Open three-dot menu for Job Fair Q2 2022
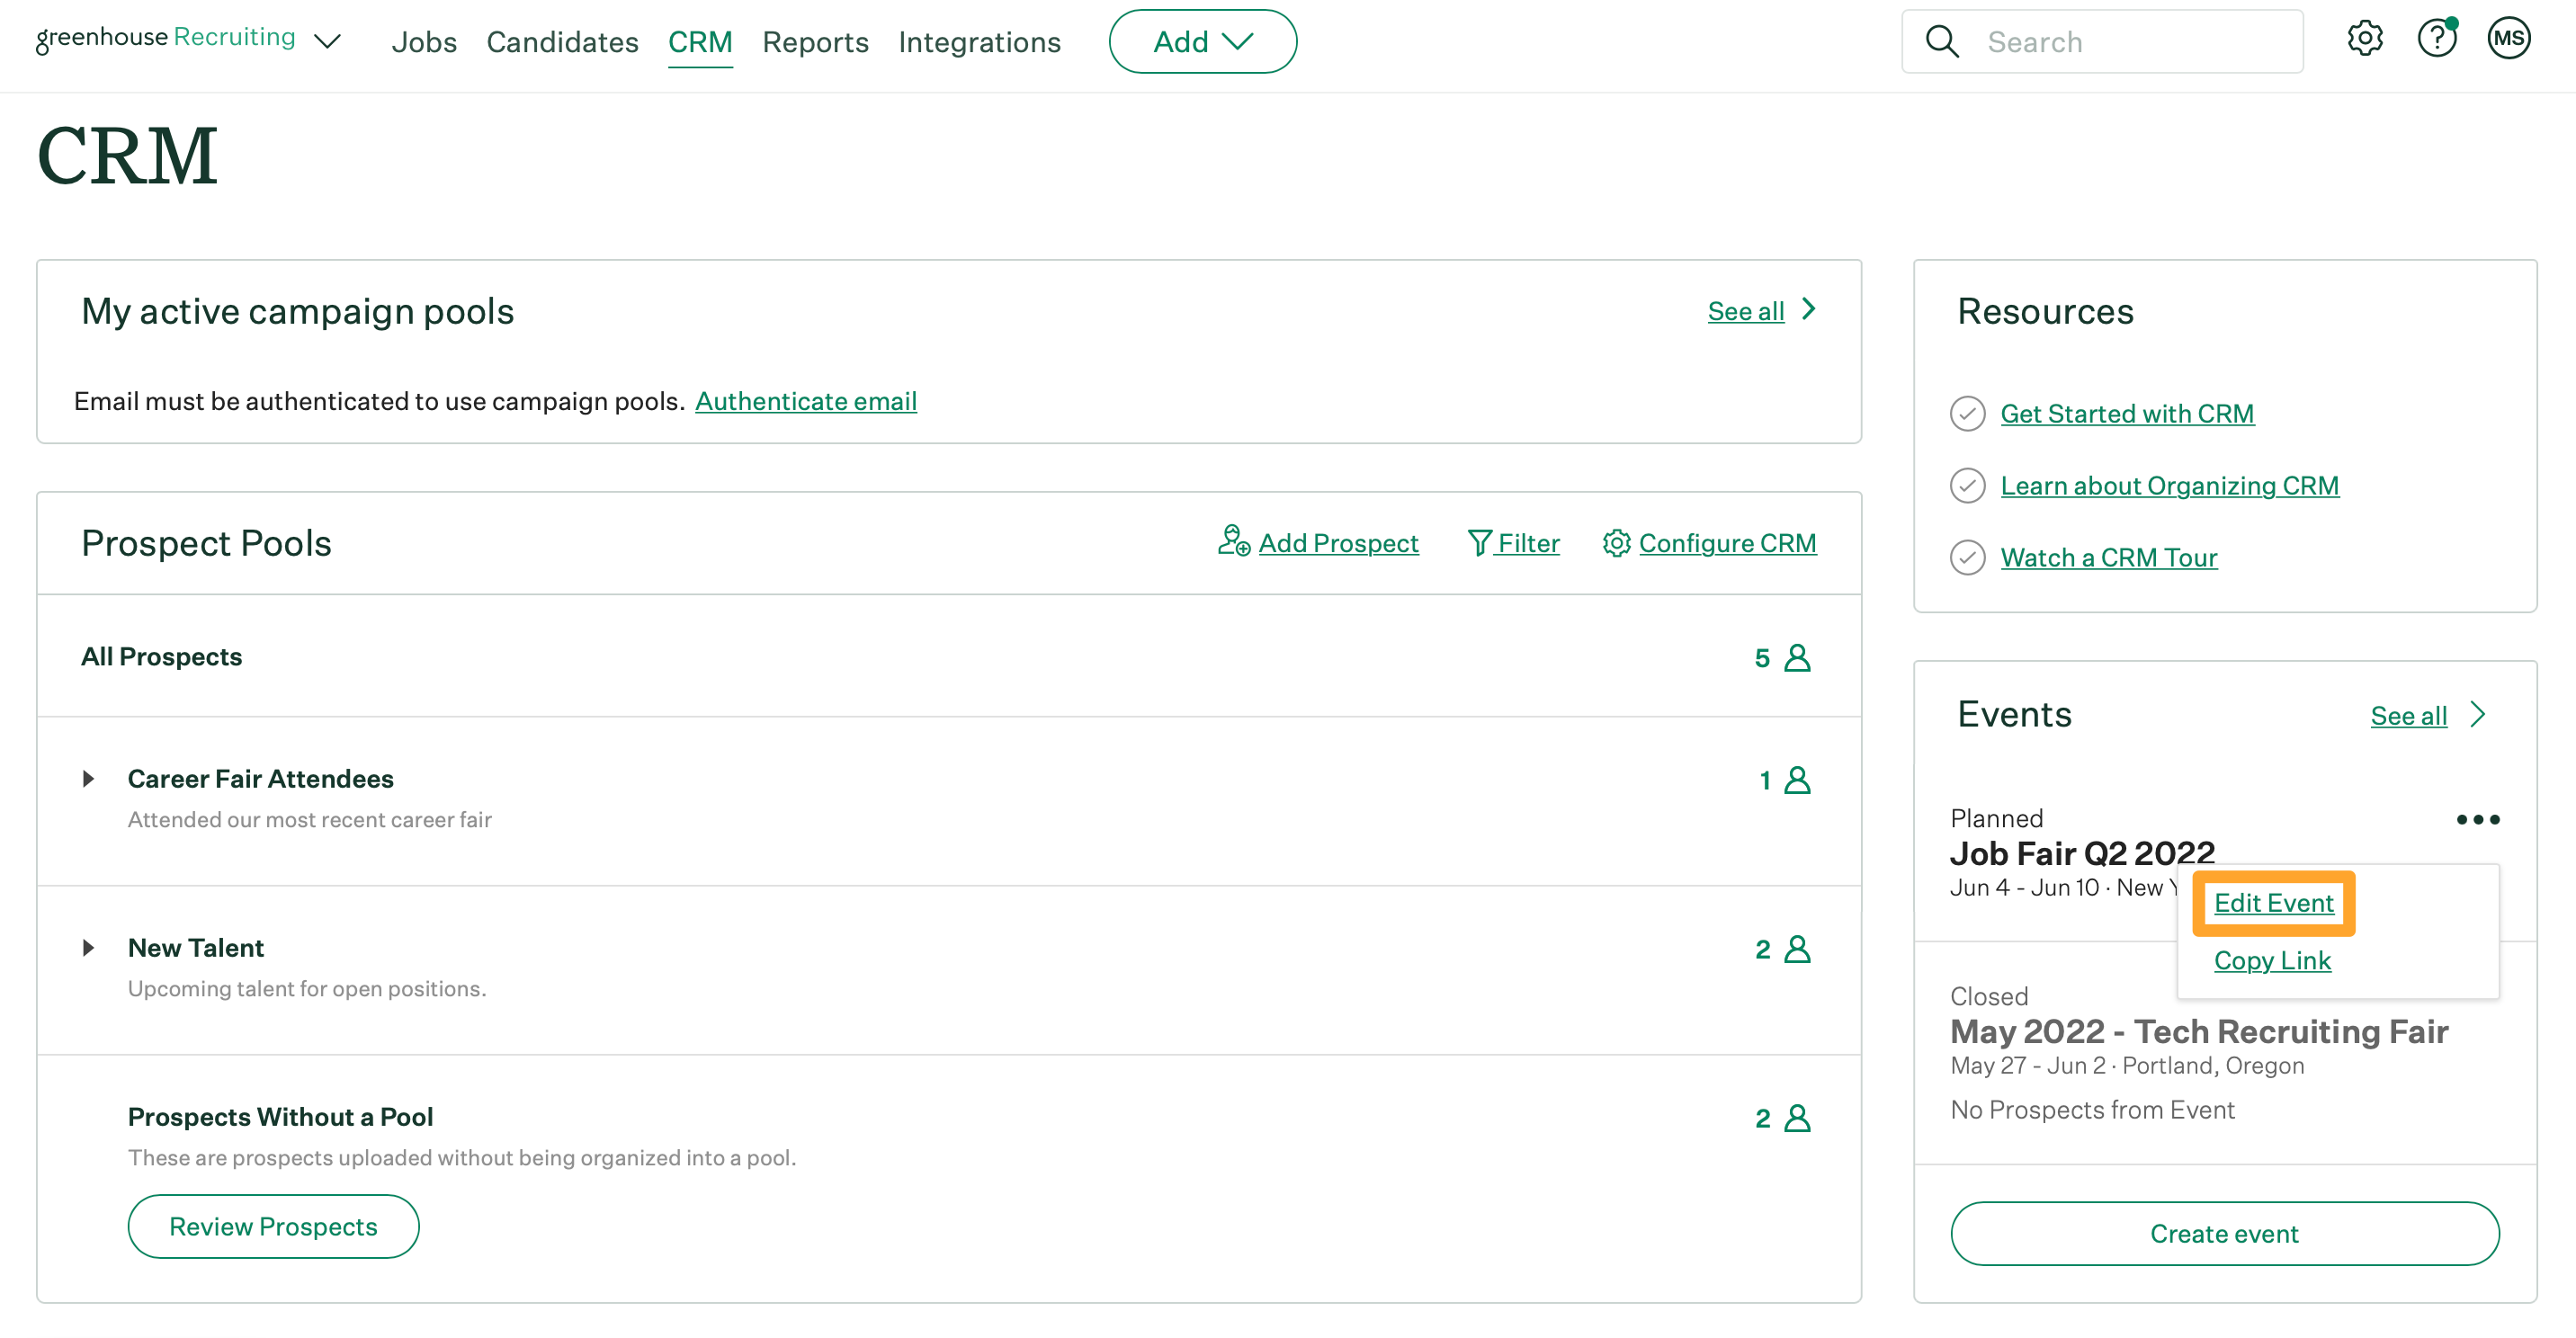The image size is (2576, 1338). 2477,820
